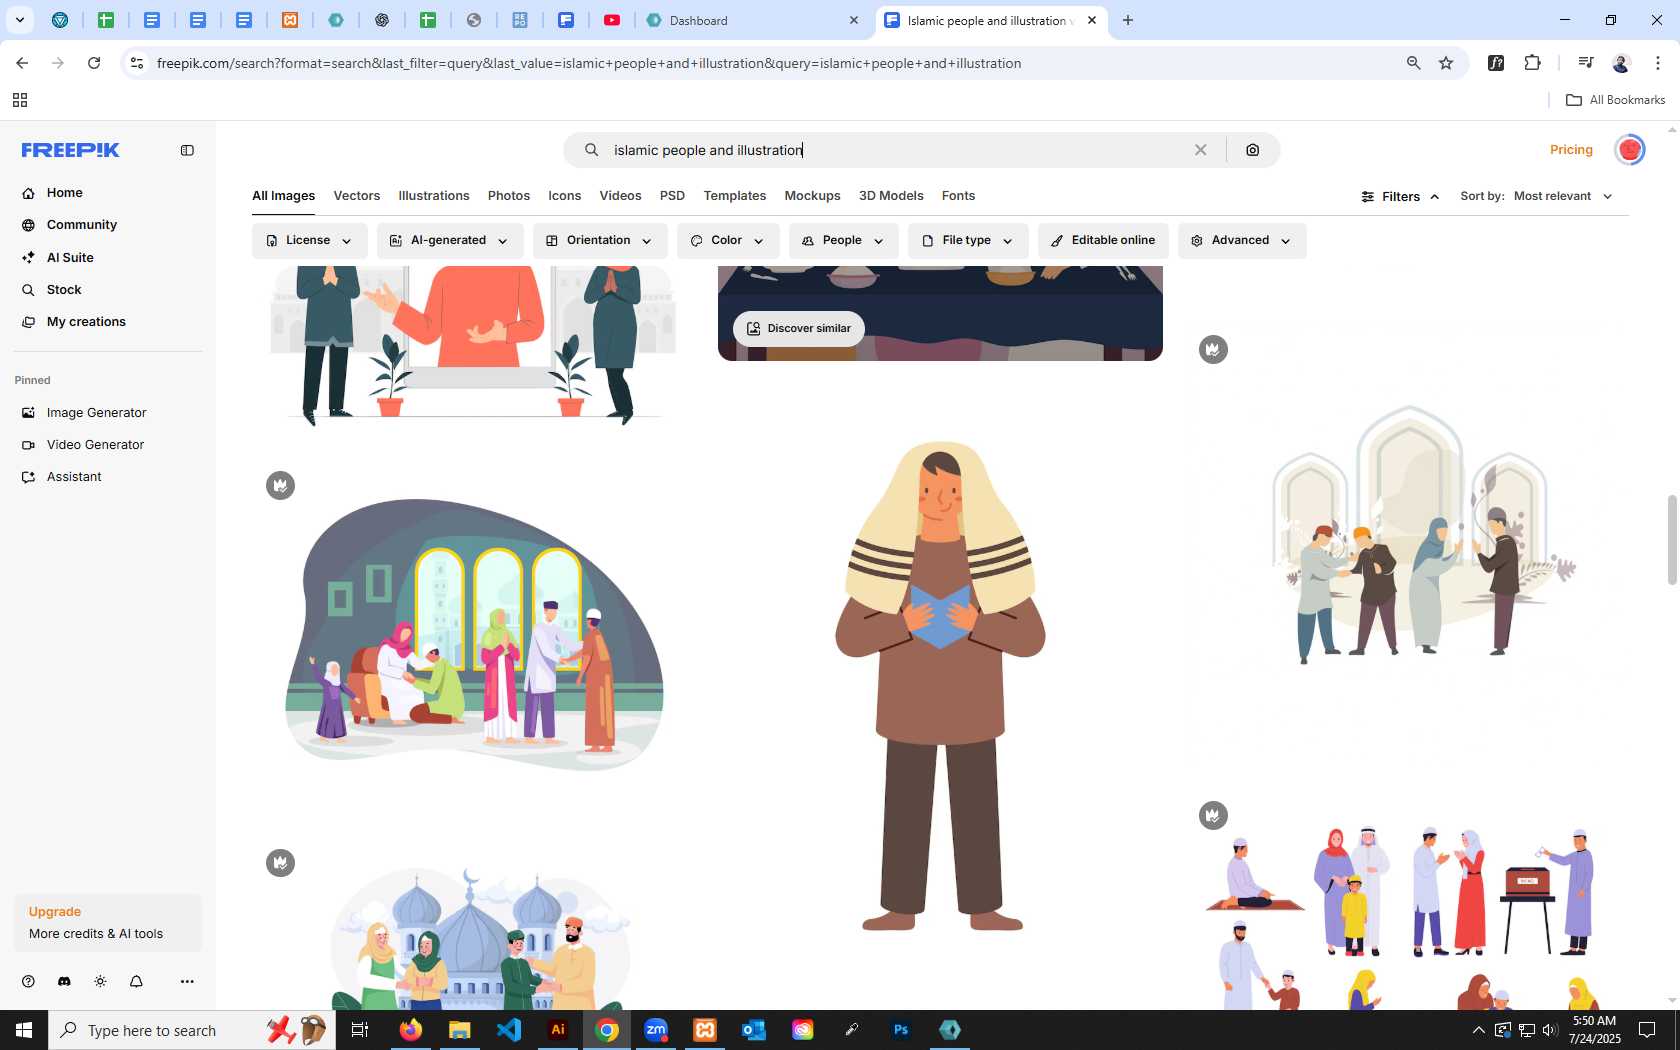This screenshot has height=1050, width=1680.
Task: Open Discord icon in sidebar footer
Action: (64, 981)
